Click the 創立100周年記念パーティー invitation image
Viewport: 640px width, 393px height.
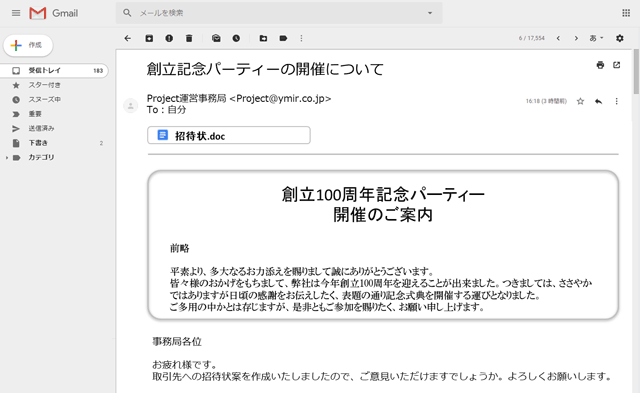tap(383, 245)
